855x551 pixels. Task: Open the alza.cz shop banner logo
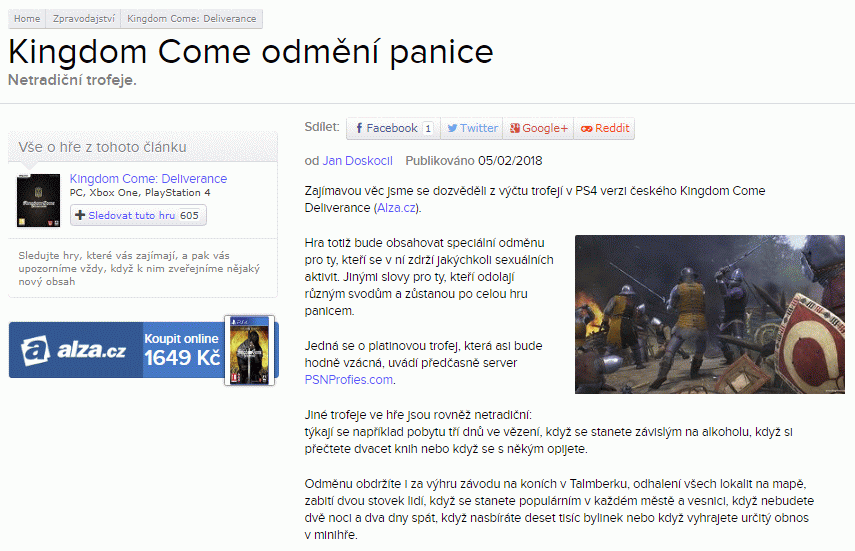(74, 350)
